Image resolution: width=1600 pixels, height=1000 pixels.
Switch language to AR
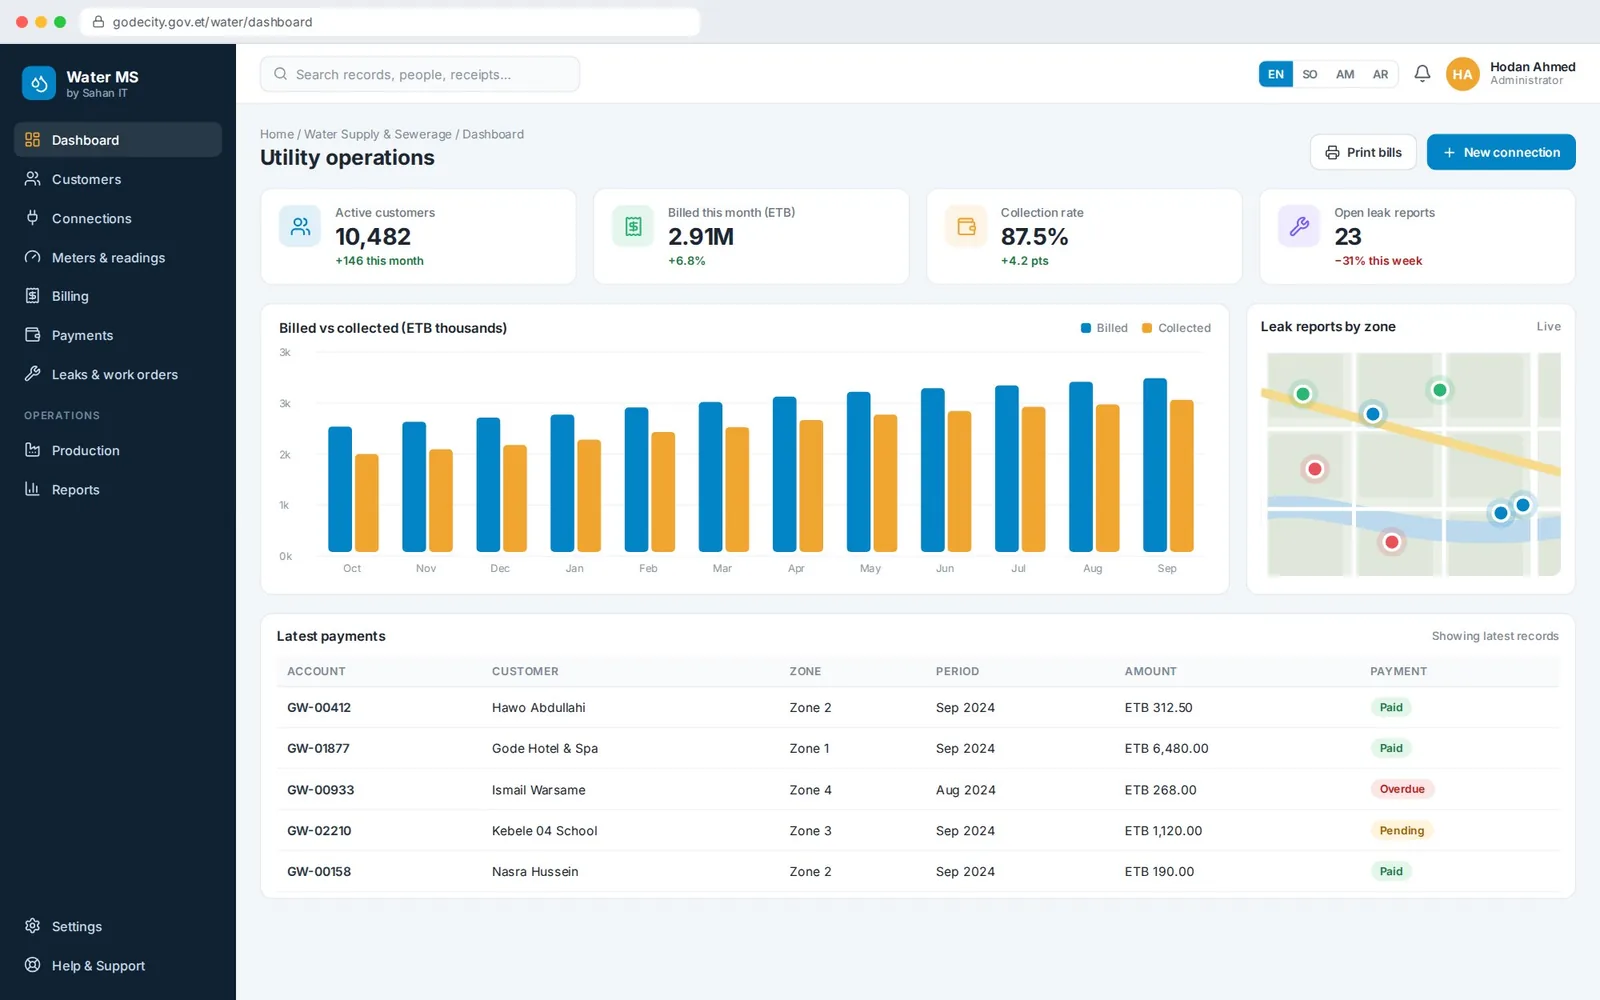pos(1380,74)
